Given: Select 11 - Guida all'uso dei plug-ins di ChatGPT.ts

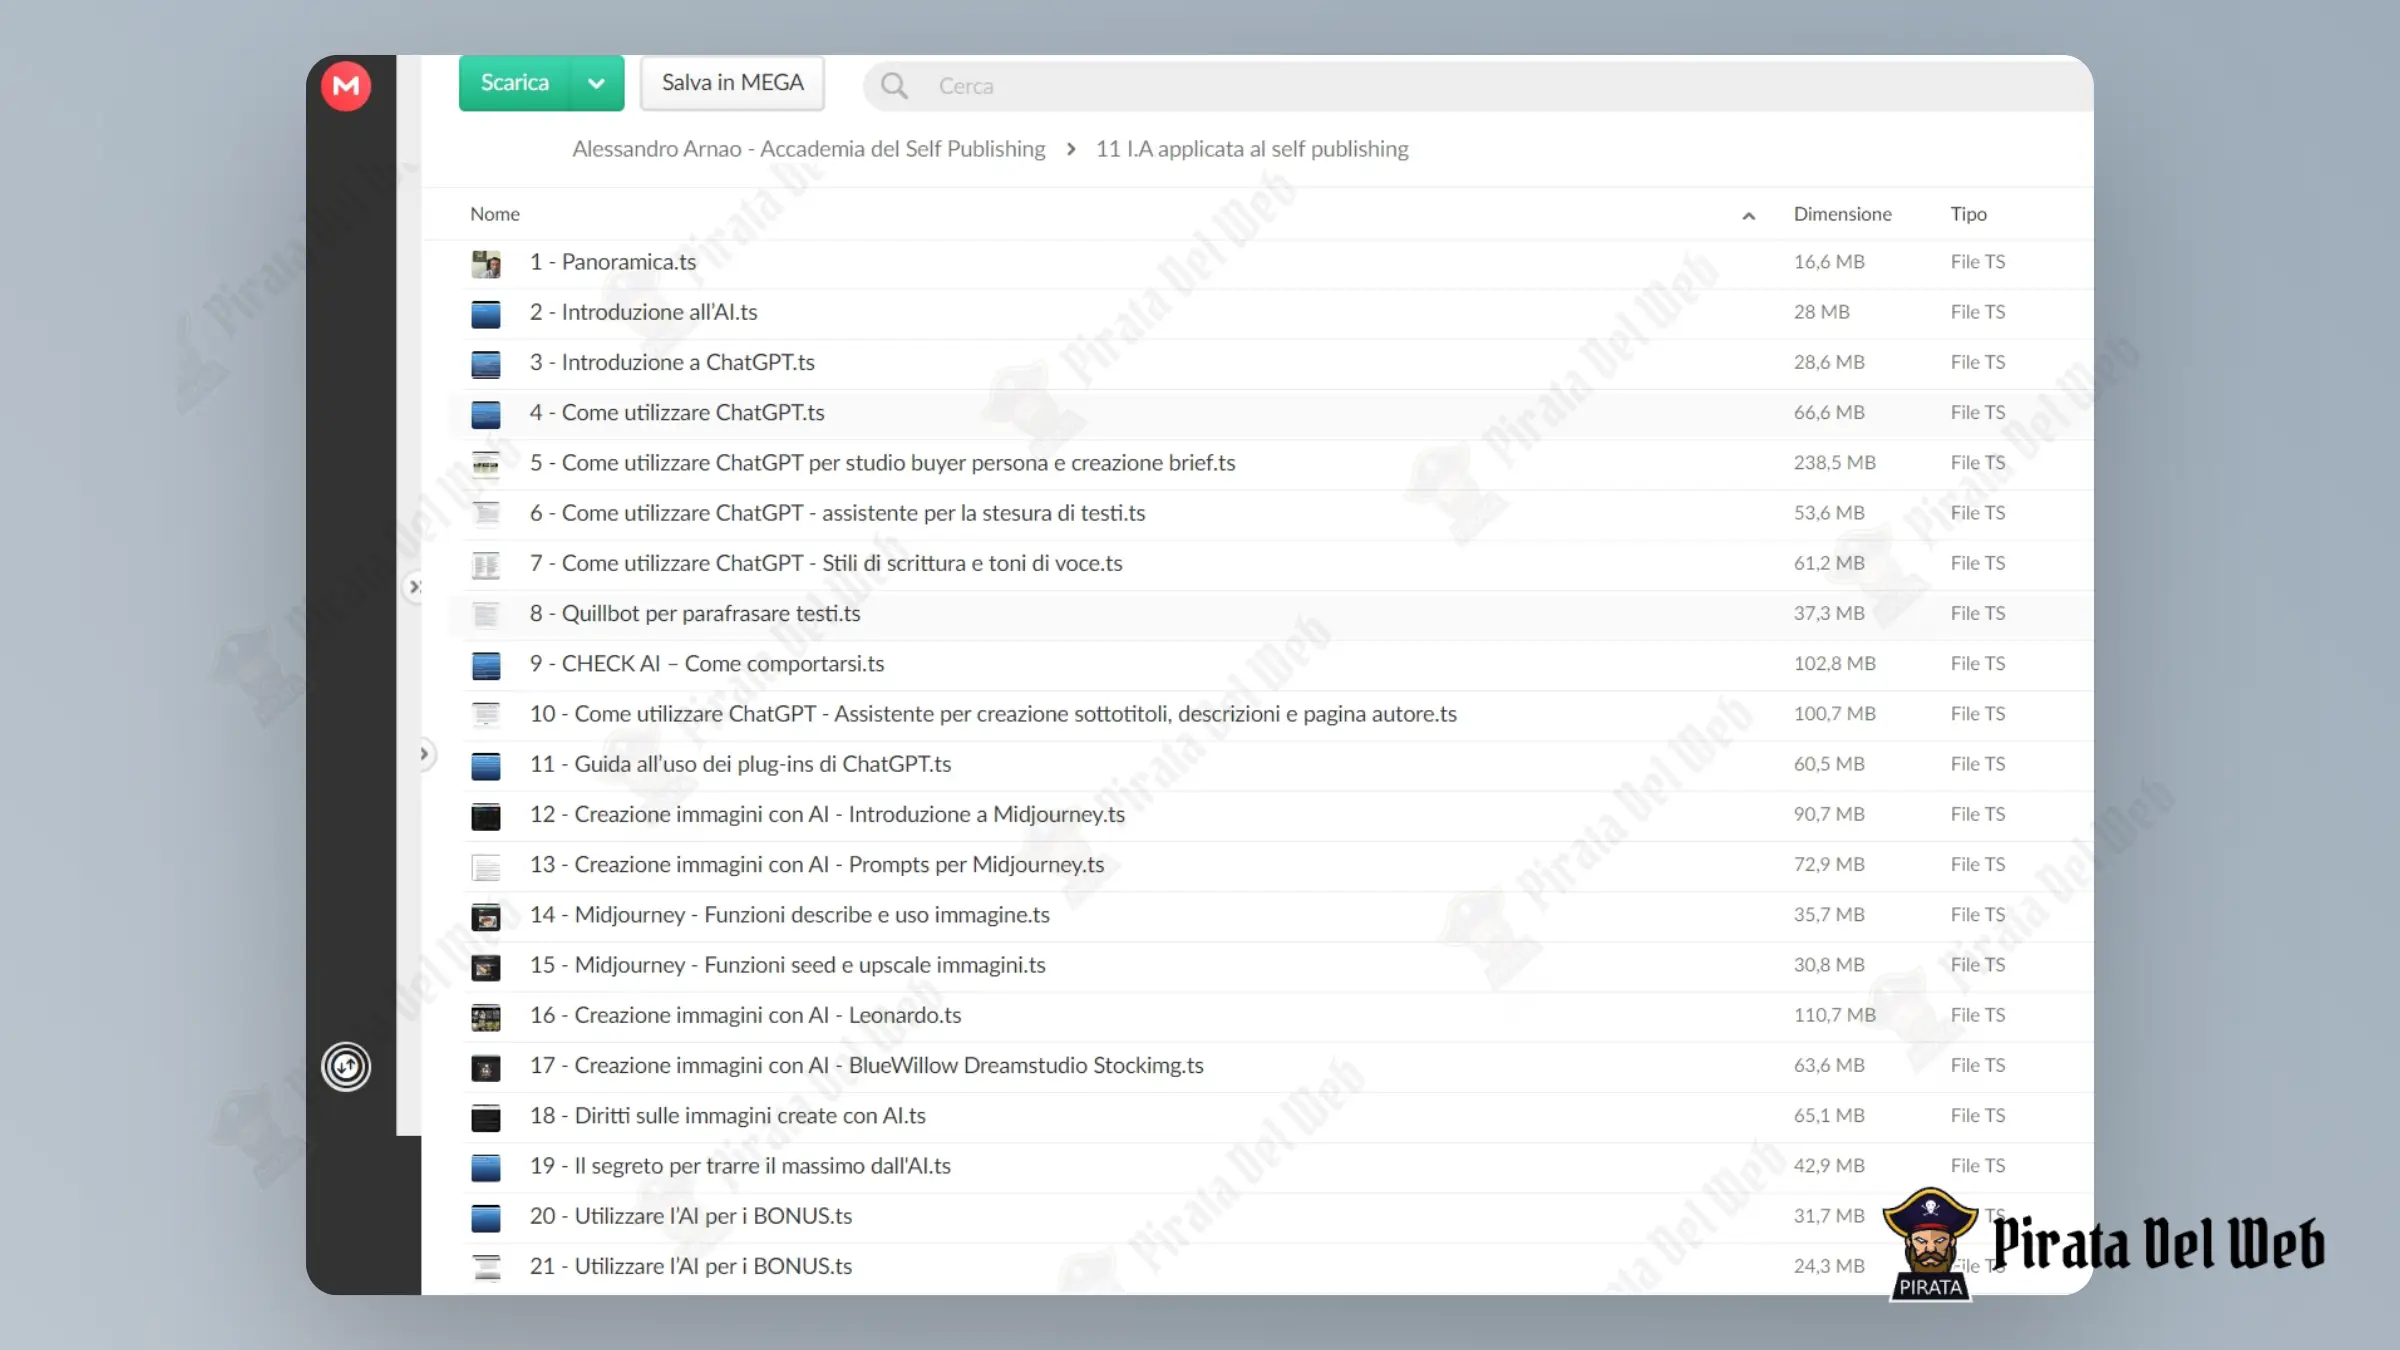Looking at the screenshot, I should (740, 764).
